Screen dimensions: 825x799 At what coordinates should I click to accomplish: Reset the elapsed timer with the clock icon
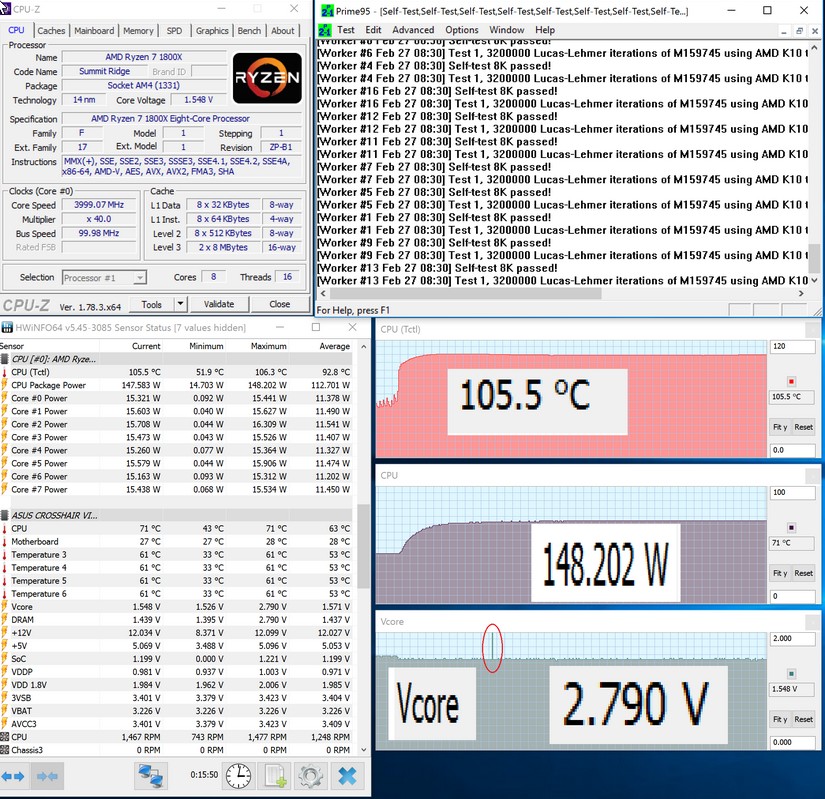click(238, 776)
